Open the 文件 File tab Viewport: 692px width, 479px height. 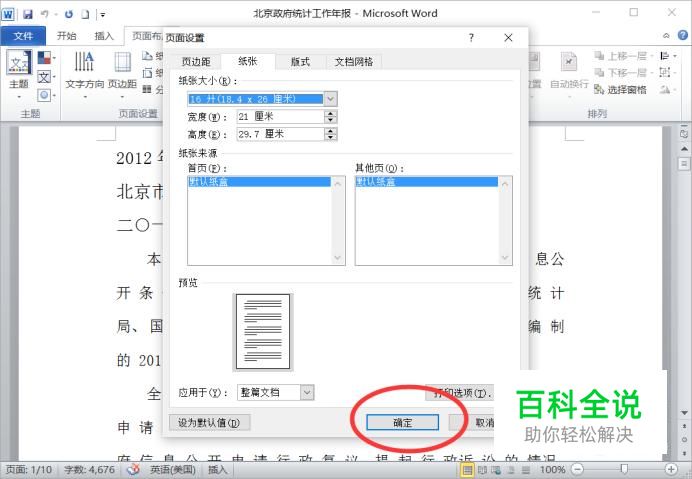point(23,36)
